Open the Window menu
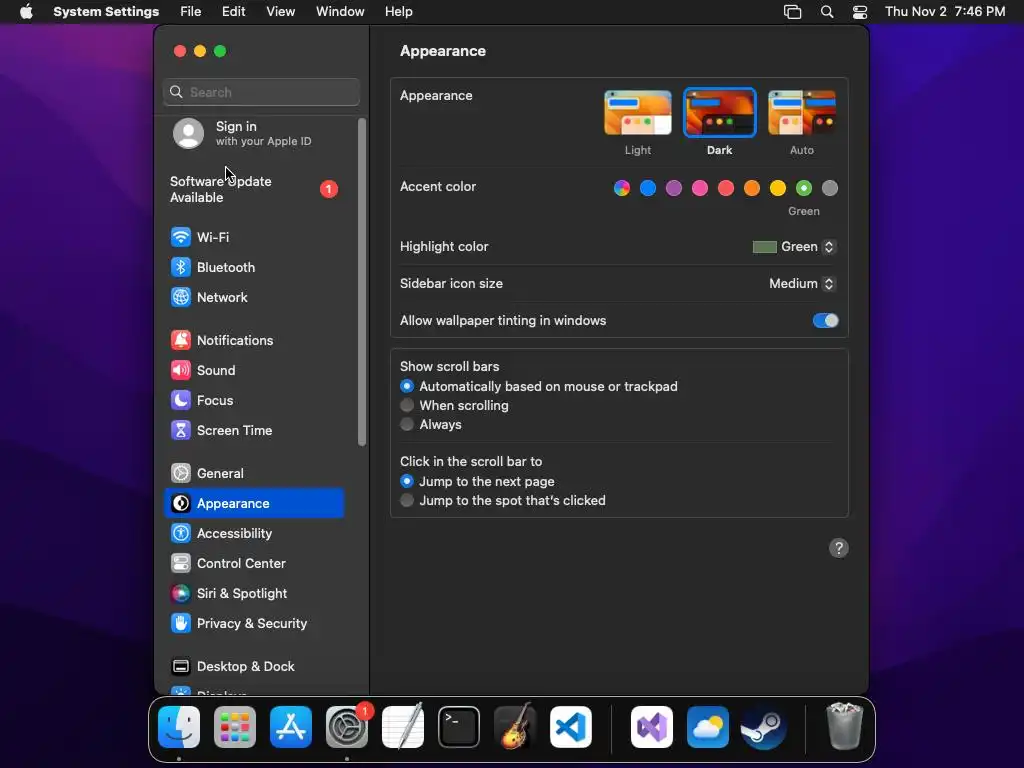The image size is (1024, 768). pos(340,12)
